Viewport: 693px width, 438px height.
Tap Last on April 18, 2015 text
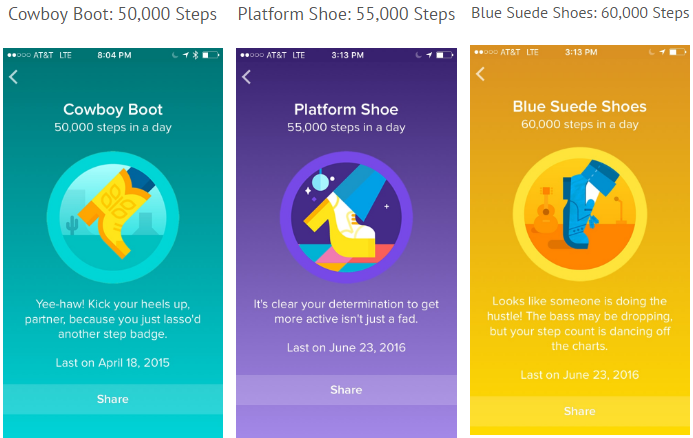pyautogui.click(x=113, y=363)
